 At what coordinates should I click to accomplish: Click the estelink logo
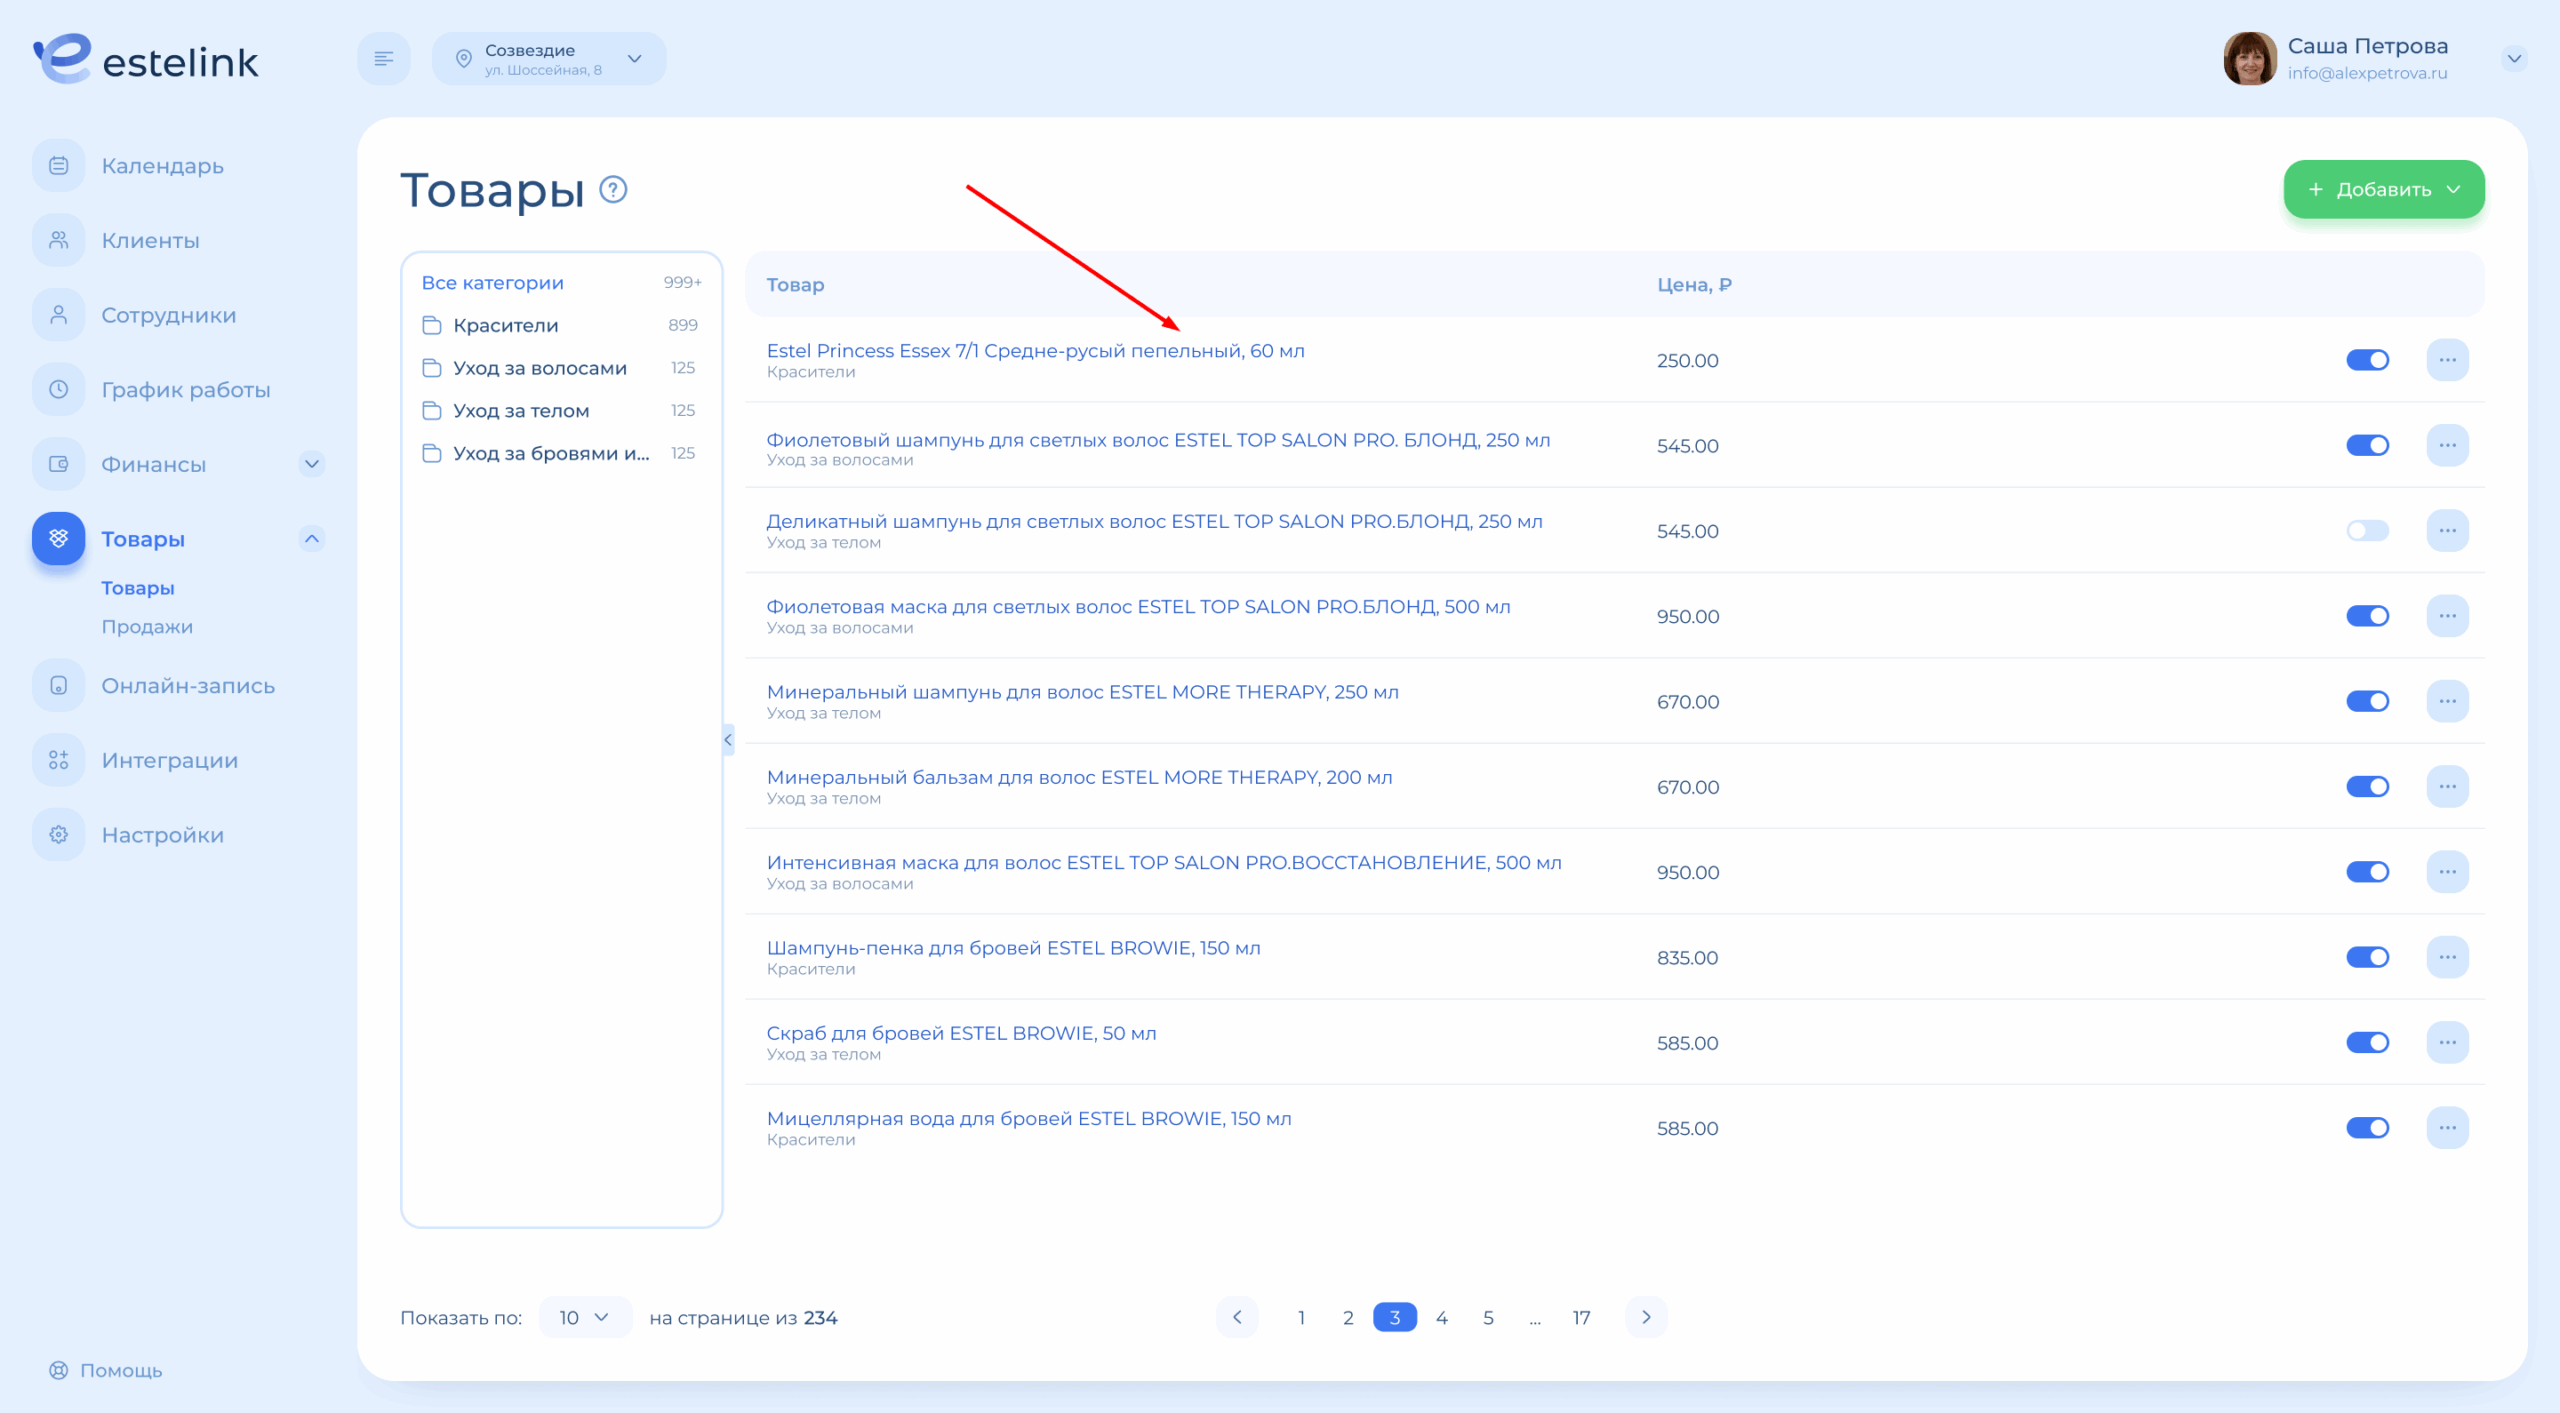146,59
